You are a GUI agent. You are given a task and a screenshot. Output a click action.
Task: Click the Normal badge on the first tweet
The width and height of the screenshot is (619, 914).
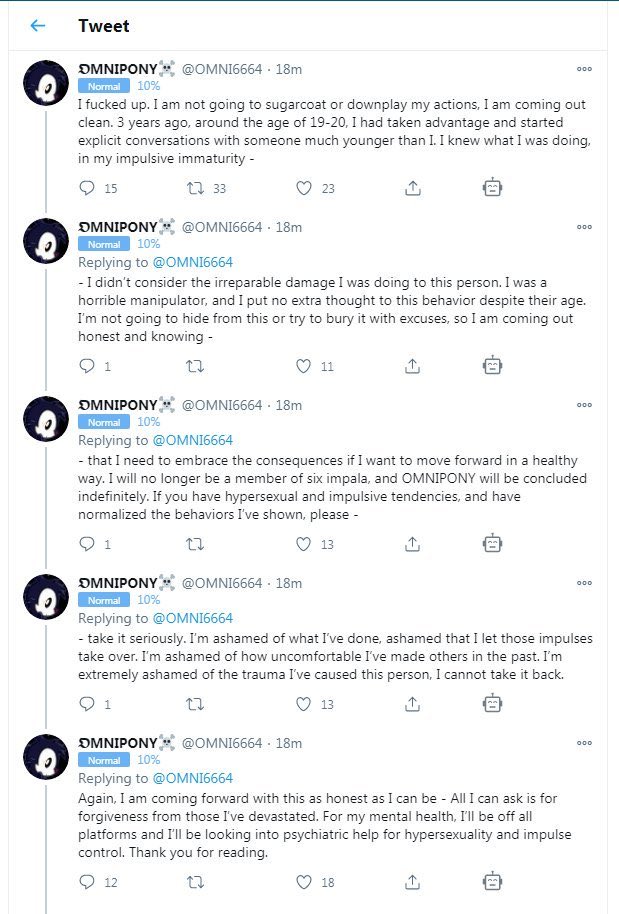click(104, 86)
